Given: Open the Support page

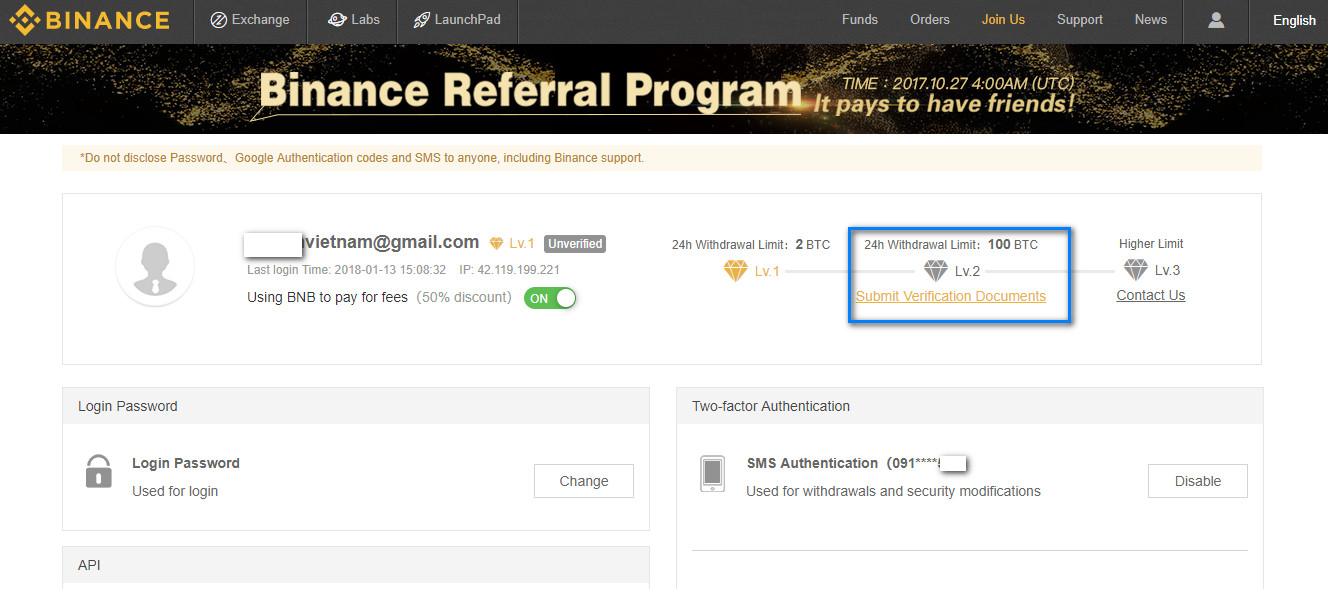Looking at the screenshot, I should (1080, 20).
